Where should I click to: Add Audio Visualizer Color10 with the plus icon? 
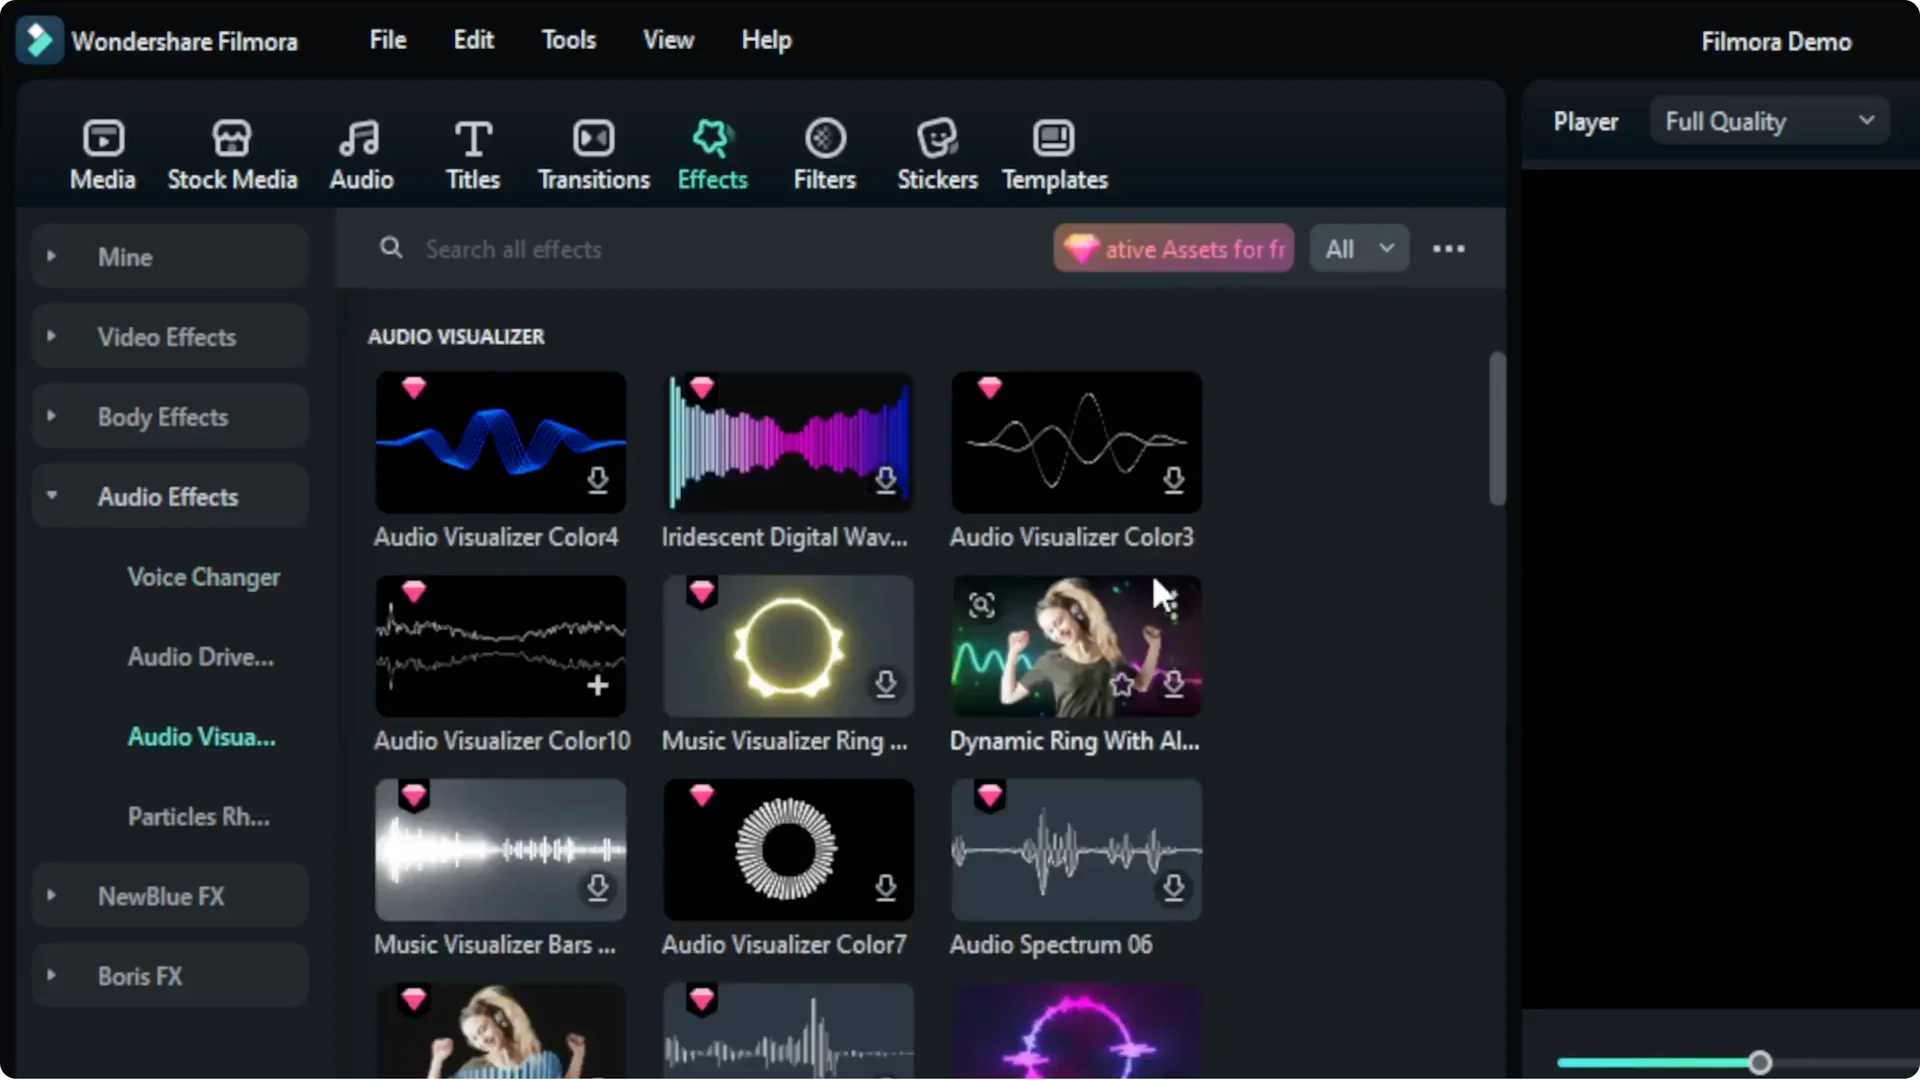point(598,685)
